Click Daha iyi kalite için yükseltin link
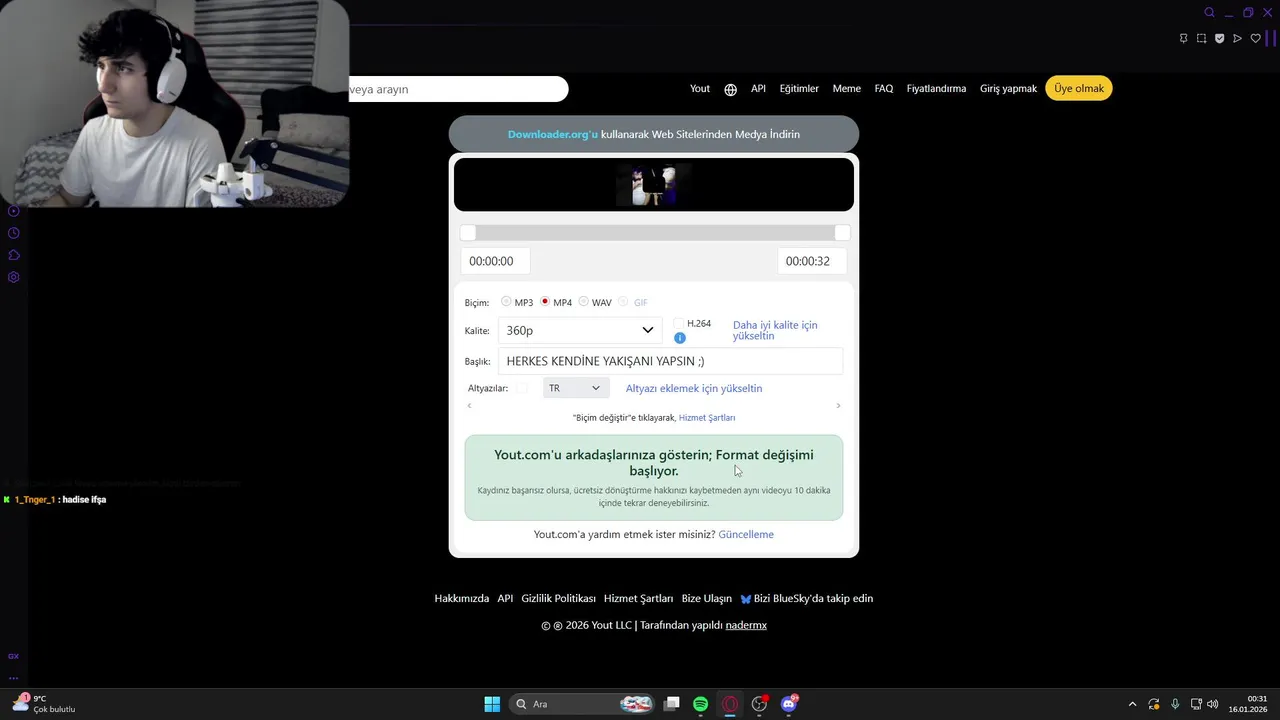 click(775, 330)
